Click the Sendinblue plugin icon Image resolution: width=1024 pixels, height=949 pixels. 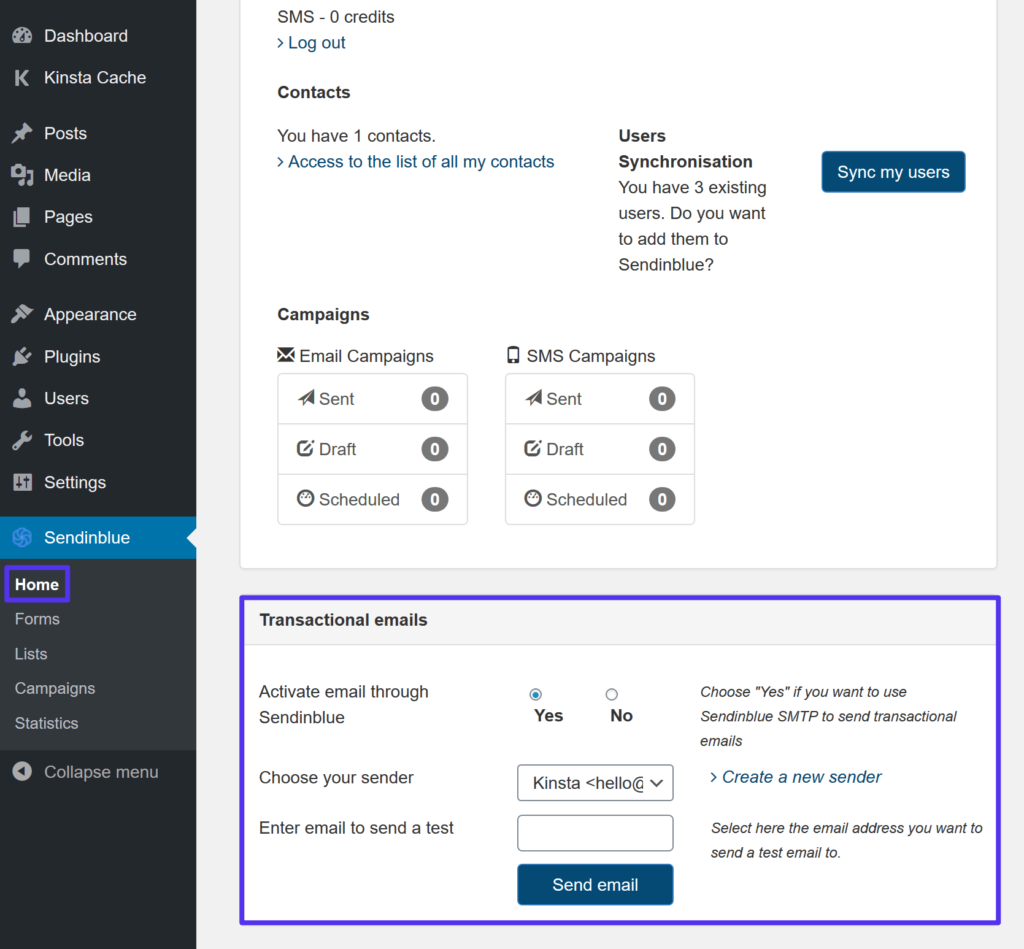[x=22, y=537]
